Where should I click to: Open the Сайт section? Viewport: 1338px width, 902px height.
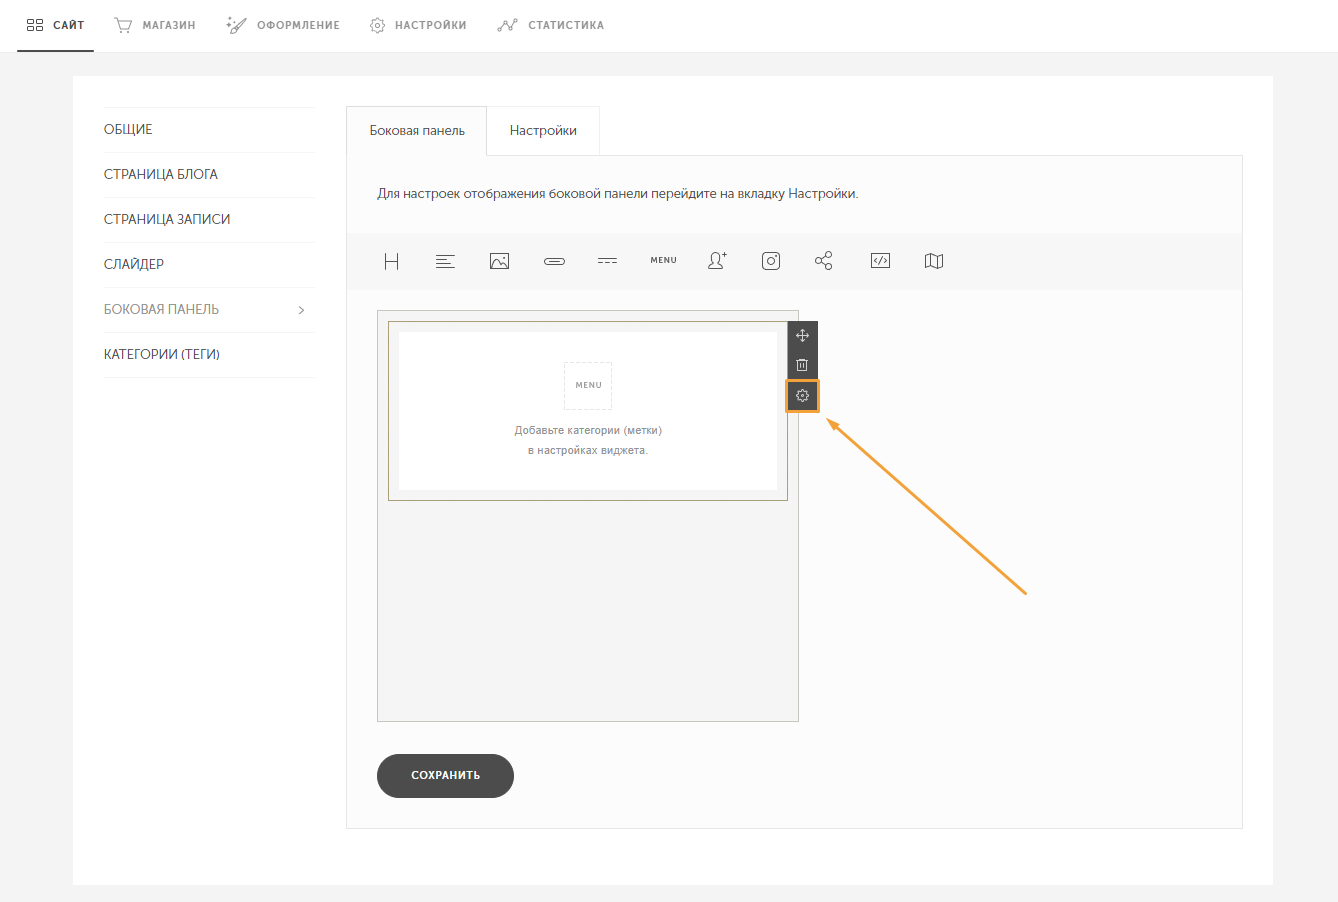click(x=55, y=25)
